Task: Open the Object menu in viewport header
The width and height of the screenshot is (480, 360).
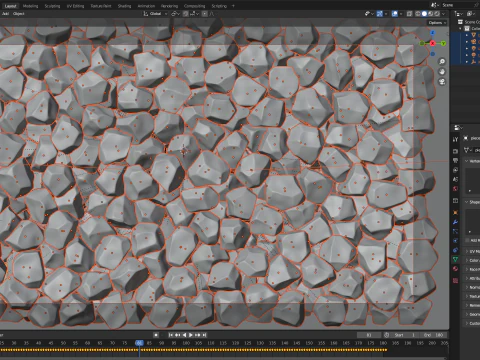Action: point(19,14)
